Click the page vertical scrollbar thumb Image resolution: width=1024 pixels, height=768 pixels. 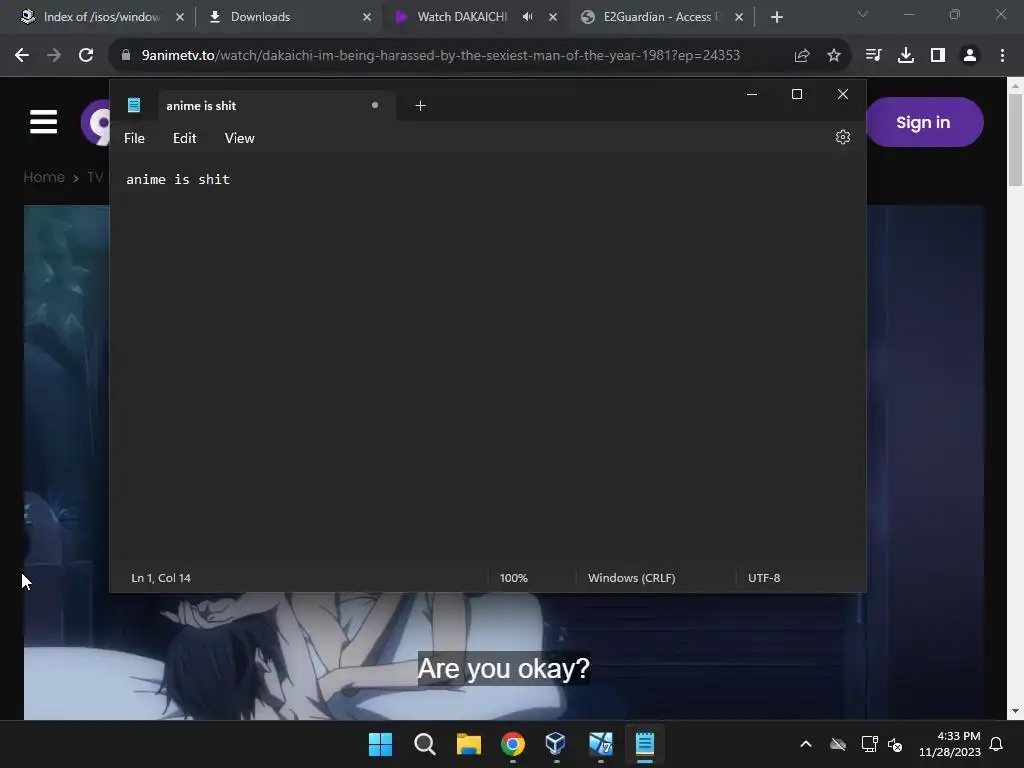click(1015, 140)
